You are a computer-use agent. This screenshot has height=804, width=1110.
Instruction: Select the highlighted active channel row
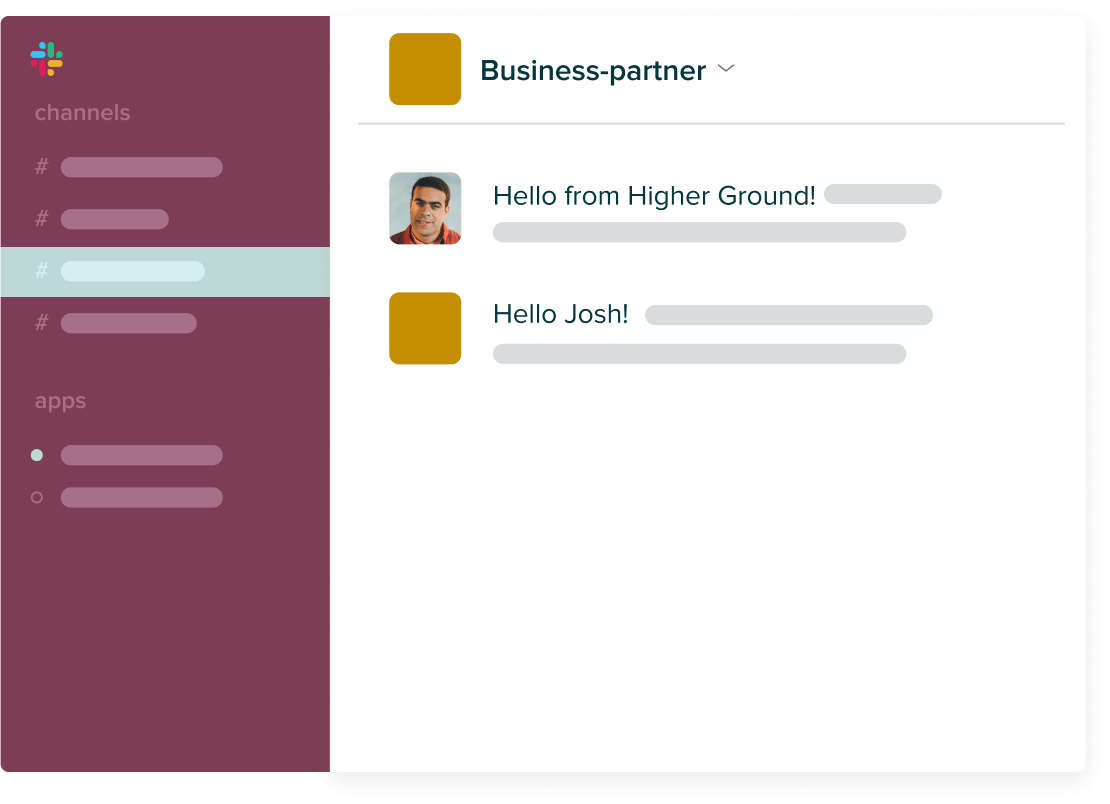click(x=165, y=272)
